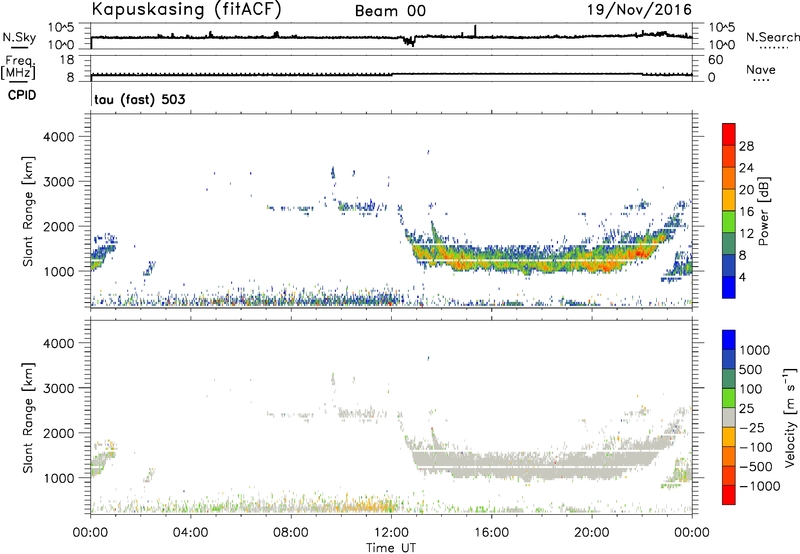Click the noise spike near 15:20 UT
800x554 pixels.
[475, 30]
